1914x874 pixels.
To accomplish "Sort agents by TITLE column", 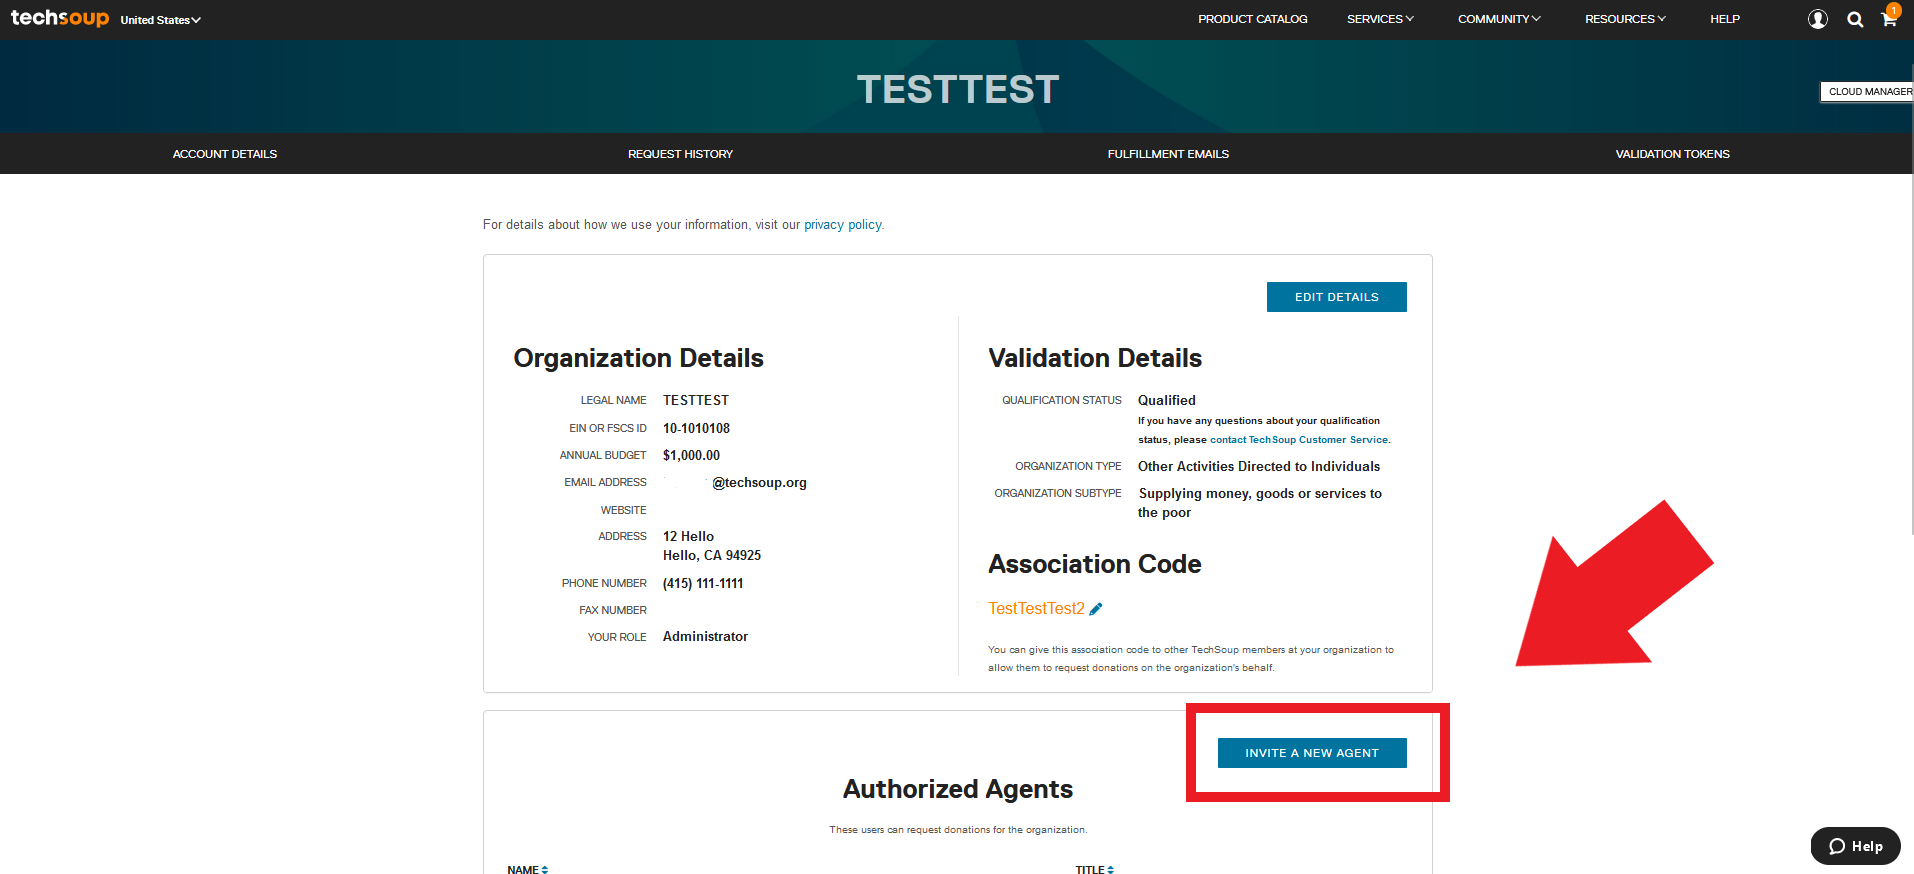I will pos(1094,869).
